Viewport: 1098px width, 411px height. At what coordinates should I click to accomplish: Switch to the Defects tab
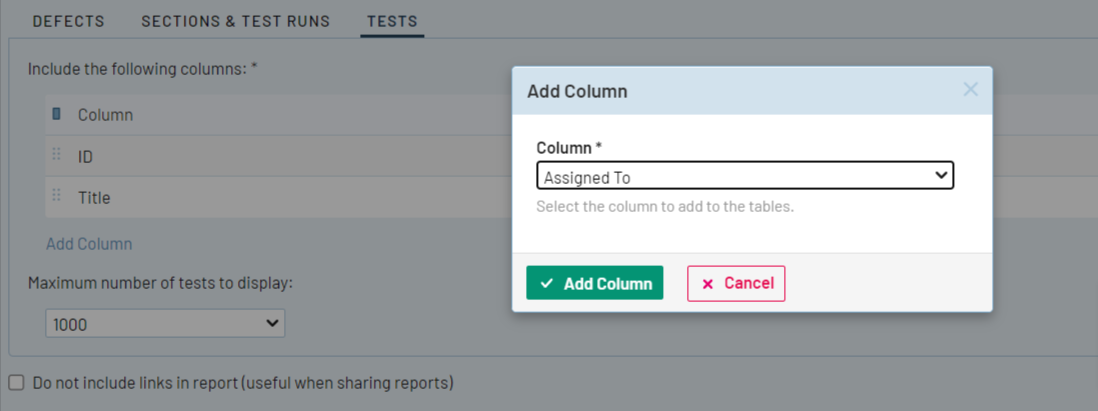68,21
